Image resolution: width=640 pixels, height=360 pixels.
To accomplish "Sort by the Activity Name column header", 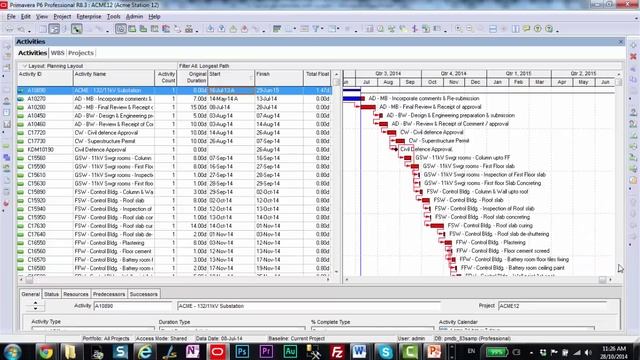I will (x=114, y=78).
